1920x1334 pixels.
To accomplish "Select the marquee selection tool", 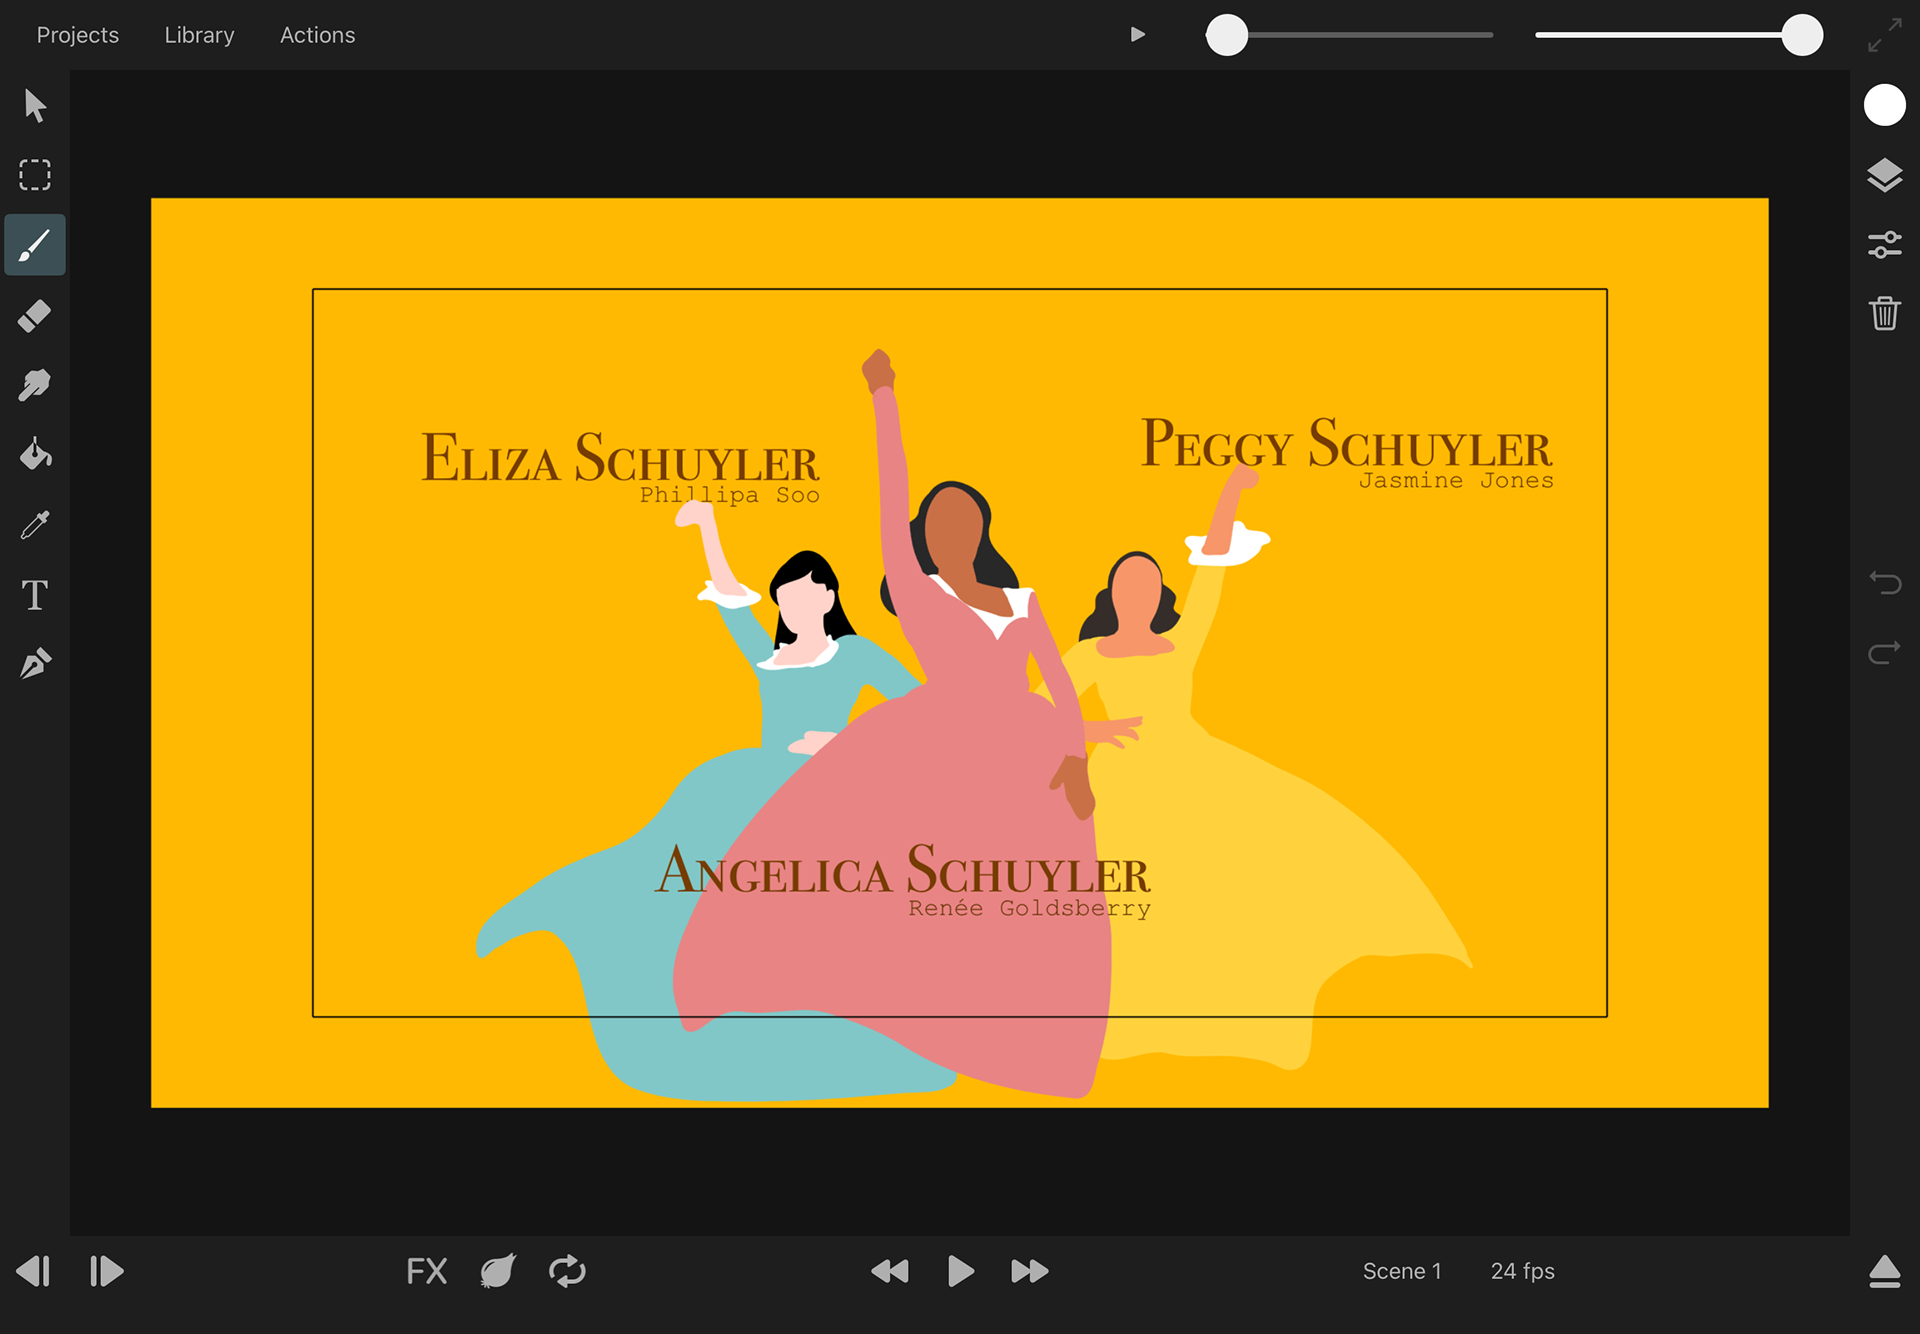I will coord(35,175).
